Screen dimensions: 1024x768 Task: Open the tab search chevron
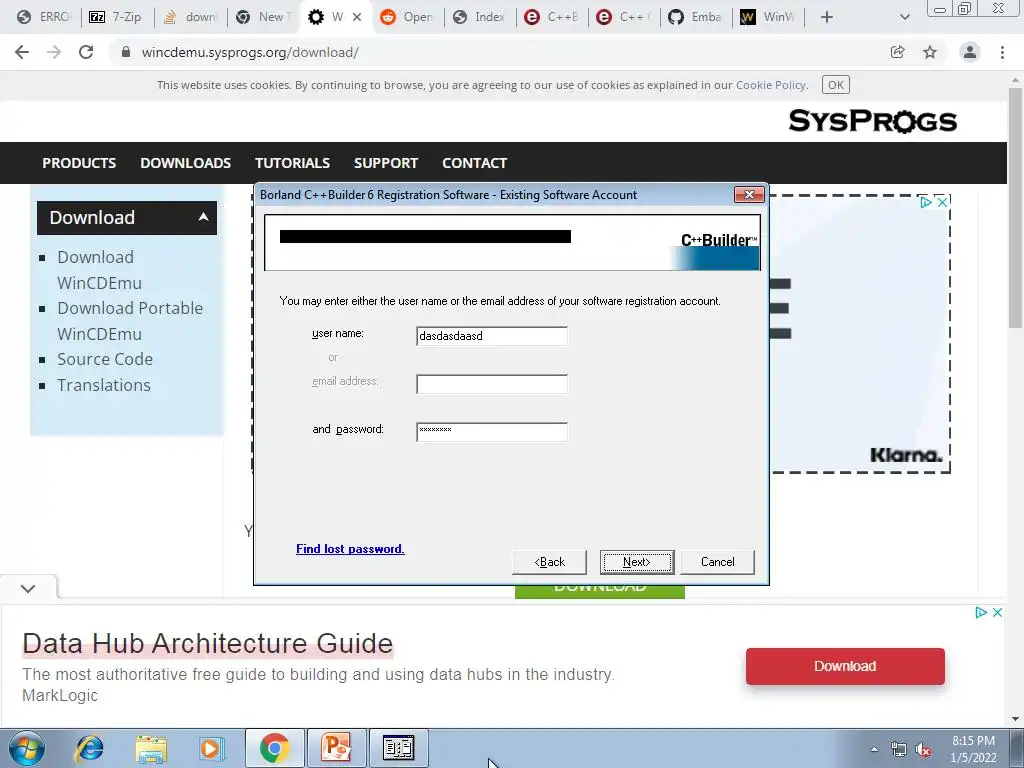(x=904, y=17)
